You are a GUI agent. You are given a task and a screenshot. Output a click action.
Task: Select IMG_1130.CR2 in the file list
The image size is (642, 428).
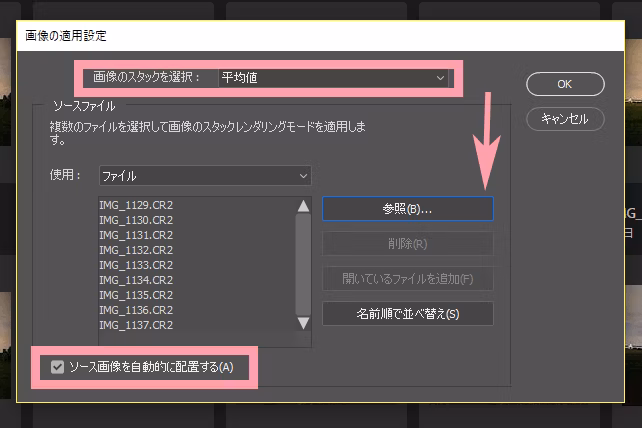click(x=136, y=220)
